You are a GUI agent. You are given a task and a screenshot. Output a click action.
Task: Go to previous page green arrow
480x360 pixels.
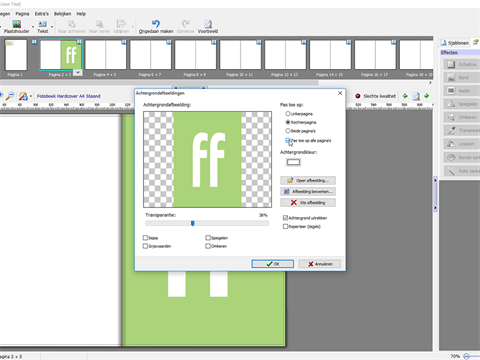[x=405, y=96]
